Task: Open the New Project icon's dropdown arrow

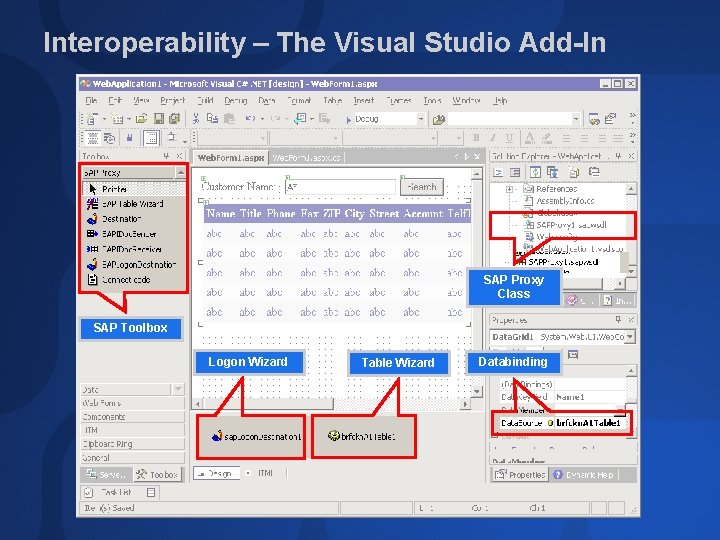Action: (104, 119)
